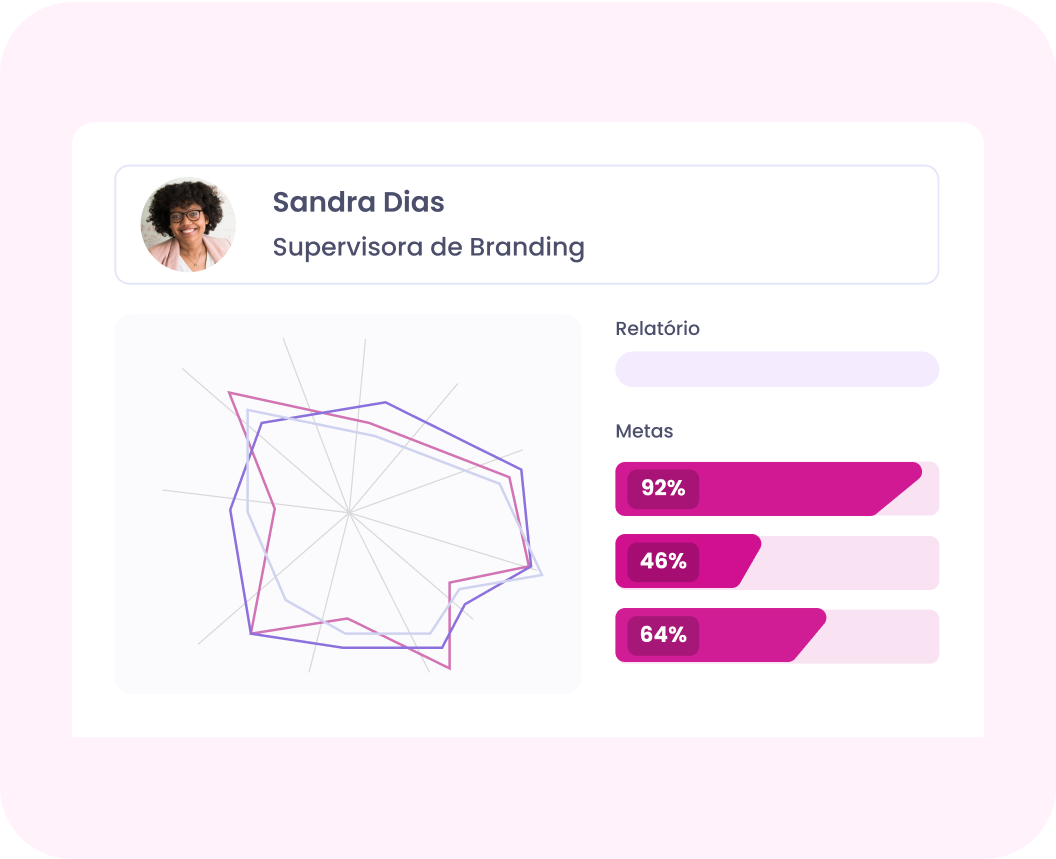Click the unfilled tip of the 92% bar
Image resolution: width=1056 pixels, height=859 pixels.
tap(927, 497)
